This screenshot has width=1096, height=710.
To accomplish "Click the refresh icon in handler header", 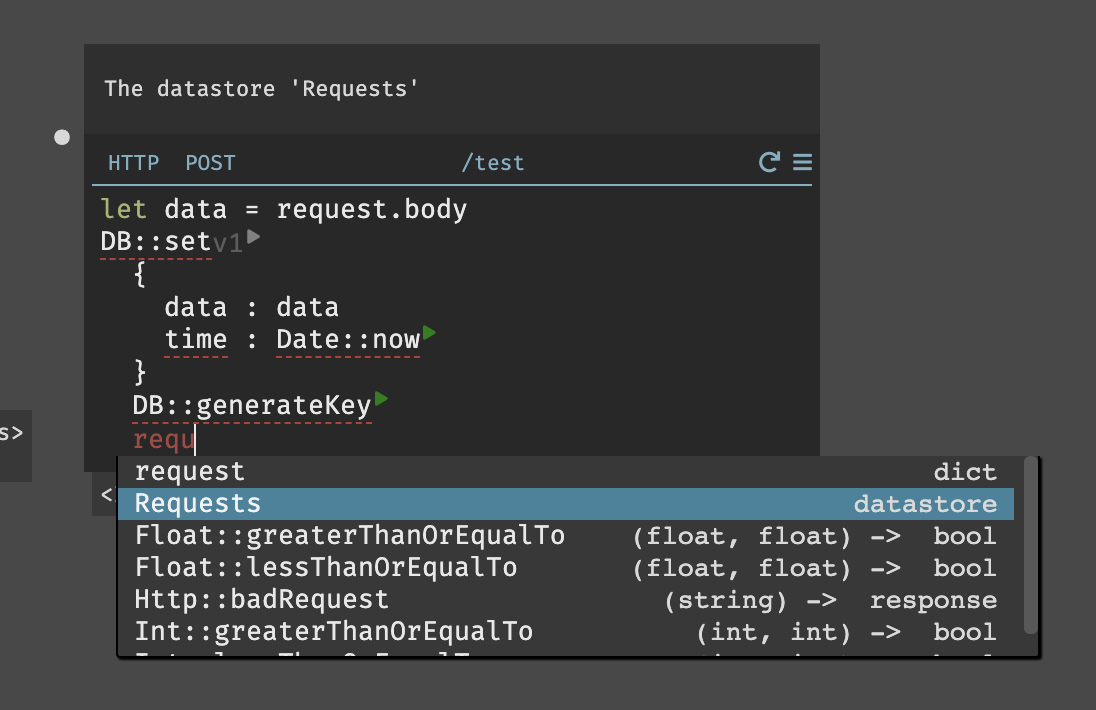I will 769,162.
